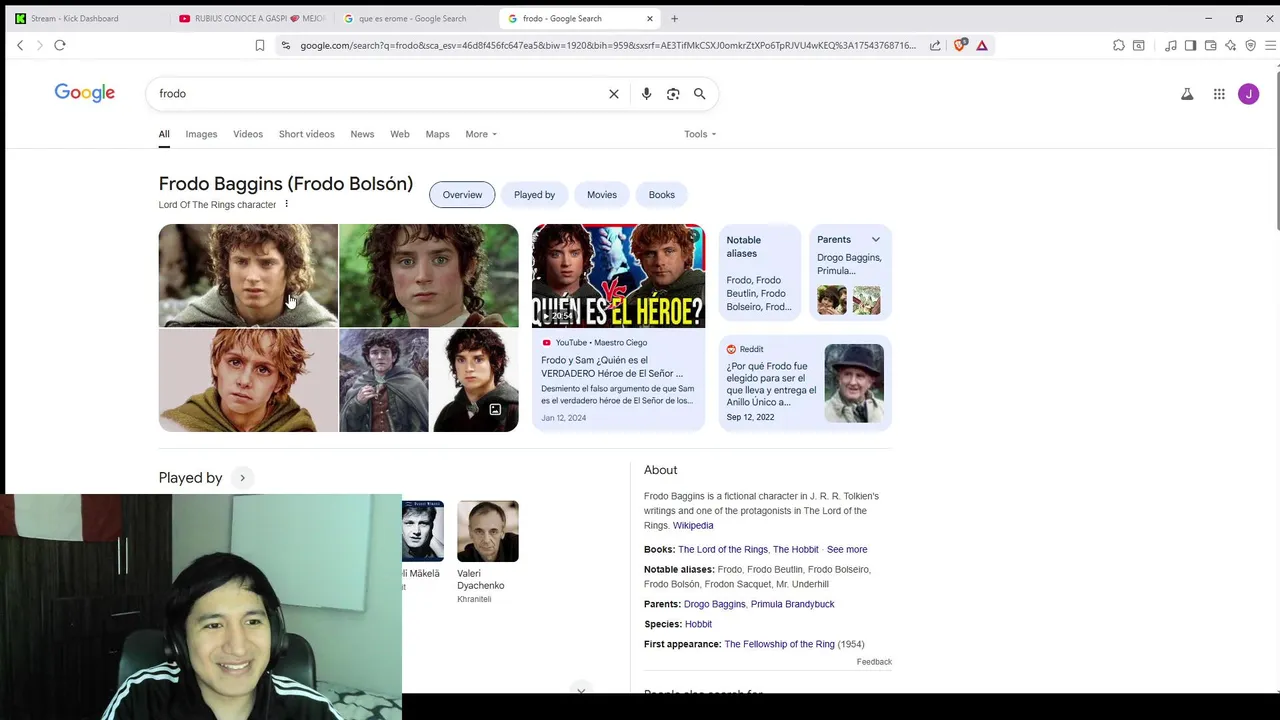Open the site settings icon in address bar
1280x720 pixels.
coord(286,45)
